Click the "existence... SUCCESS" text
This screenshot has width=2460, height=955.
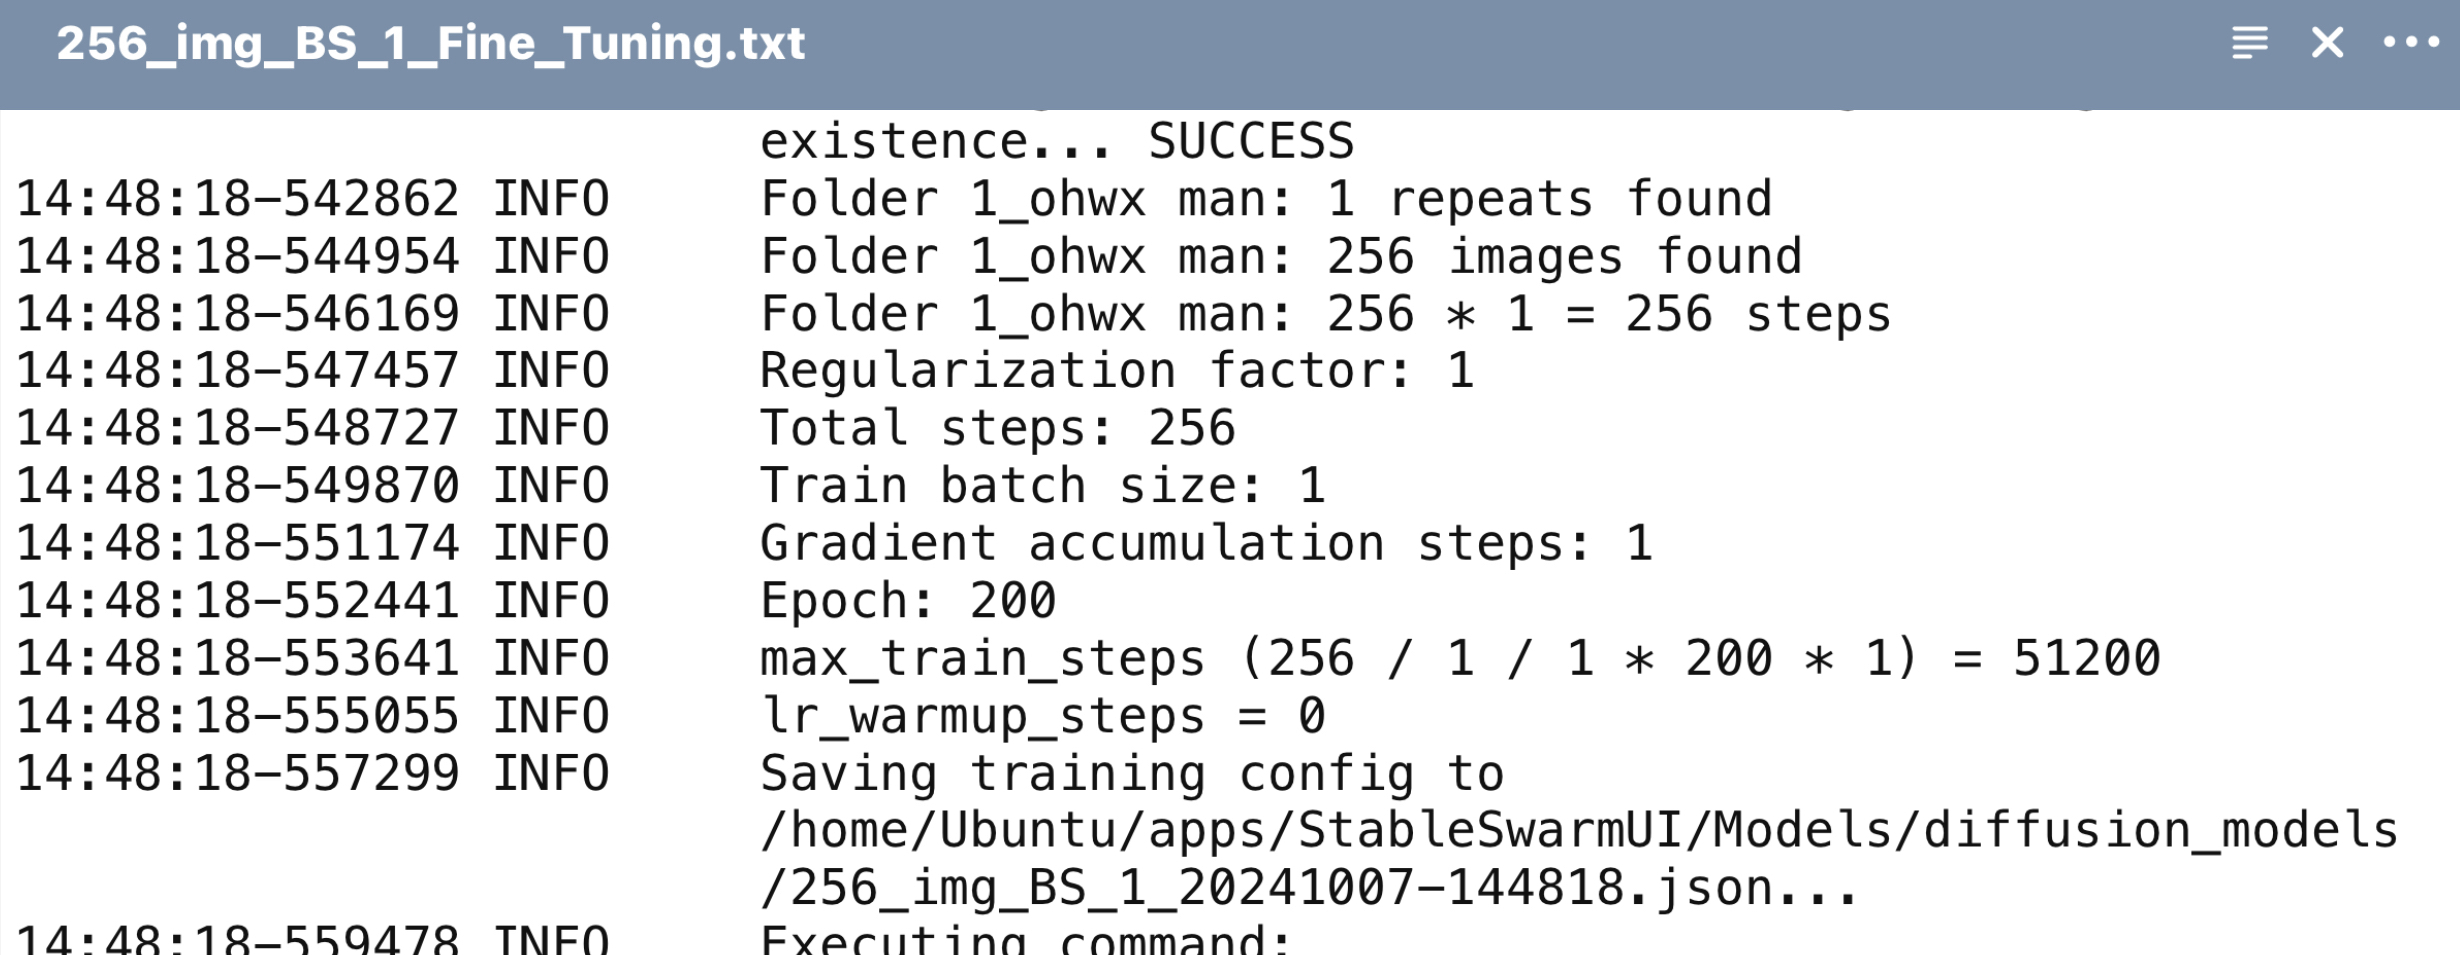pos(1056,142)
